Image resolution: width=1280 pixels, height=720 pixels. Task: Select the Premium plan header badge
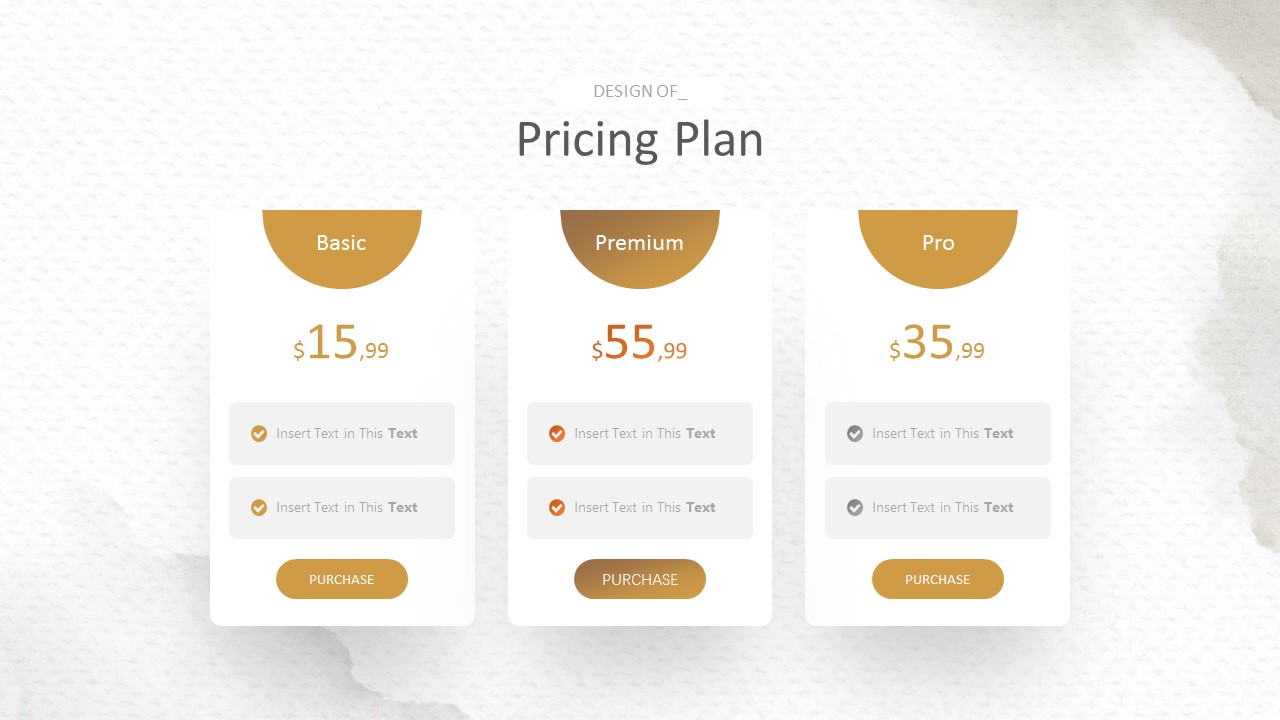click(640, 243)
